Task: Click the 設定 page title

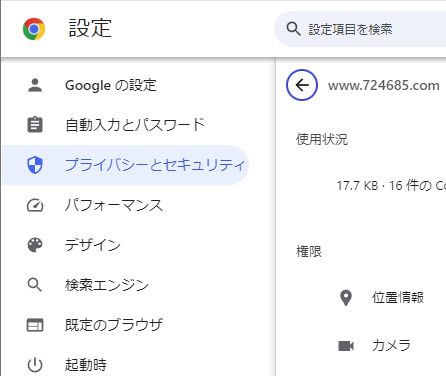Action: pos(90,28)
